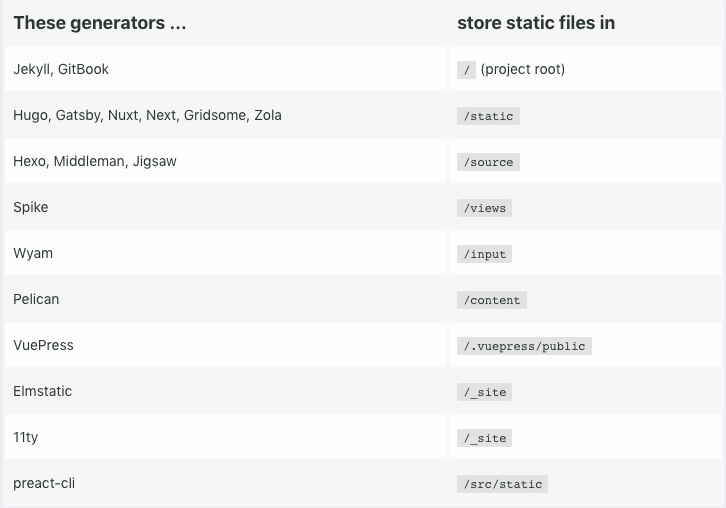726x508 pixels.
Task: Select the "Hexo, Middleman, Jigsaw" cell
Action: click(x=95, y=161)
